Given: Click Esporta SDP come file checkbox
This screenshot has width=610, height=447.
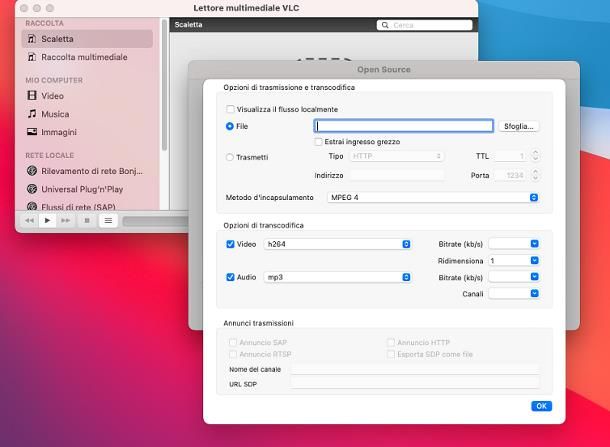Looking at the screenshot, I should point(391,354).
